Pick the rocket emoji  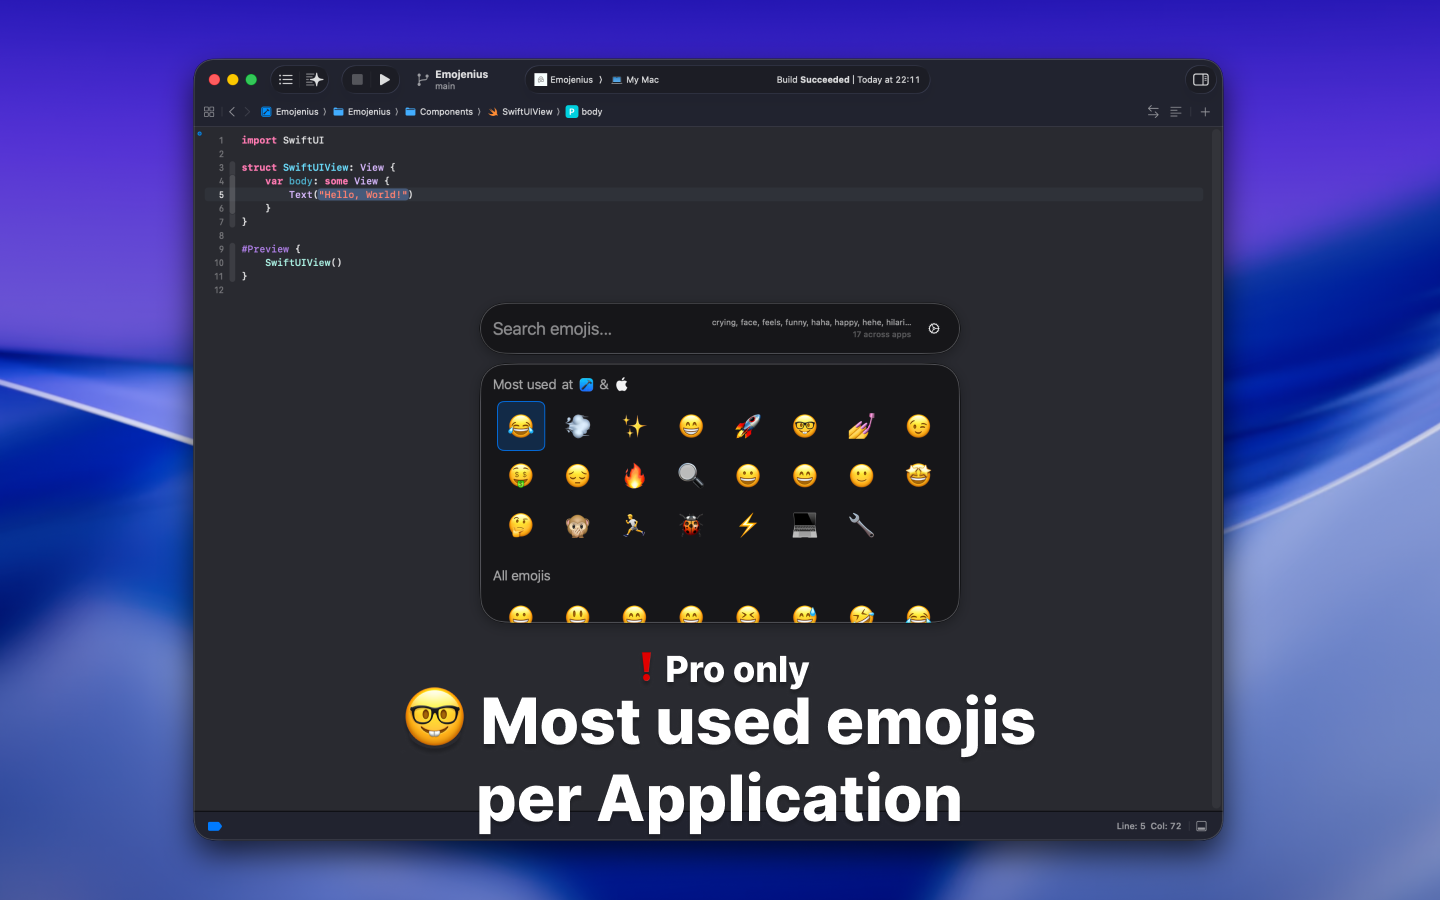click(x=748, y=426)
